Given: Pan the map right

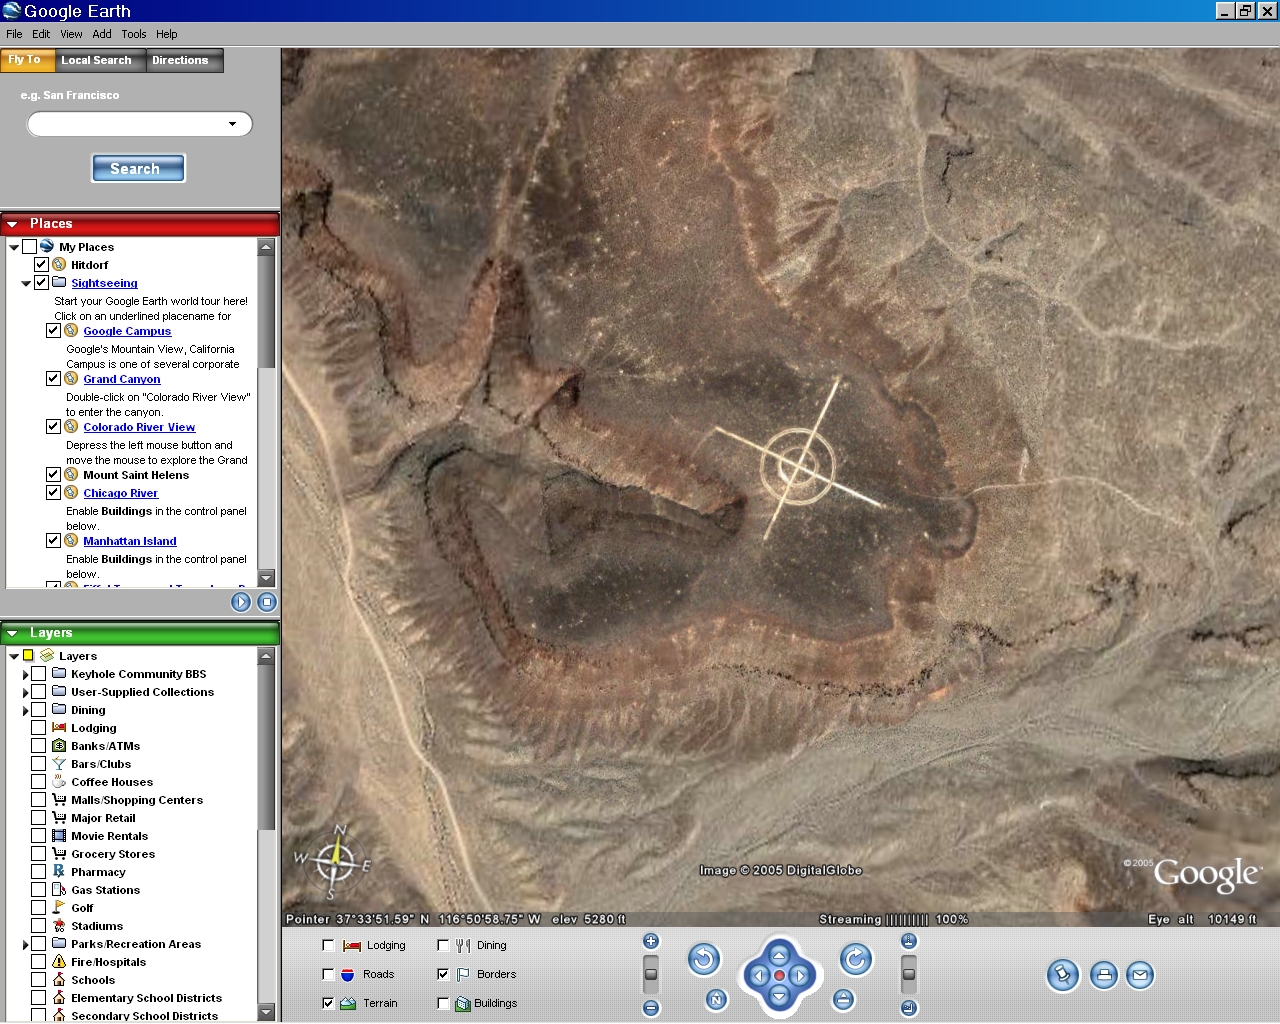Looking at the screenshot, I should 800,976.
